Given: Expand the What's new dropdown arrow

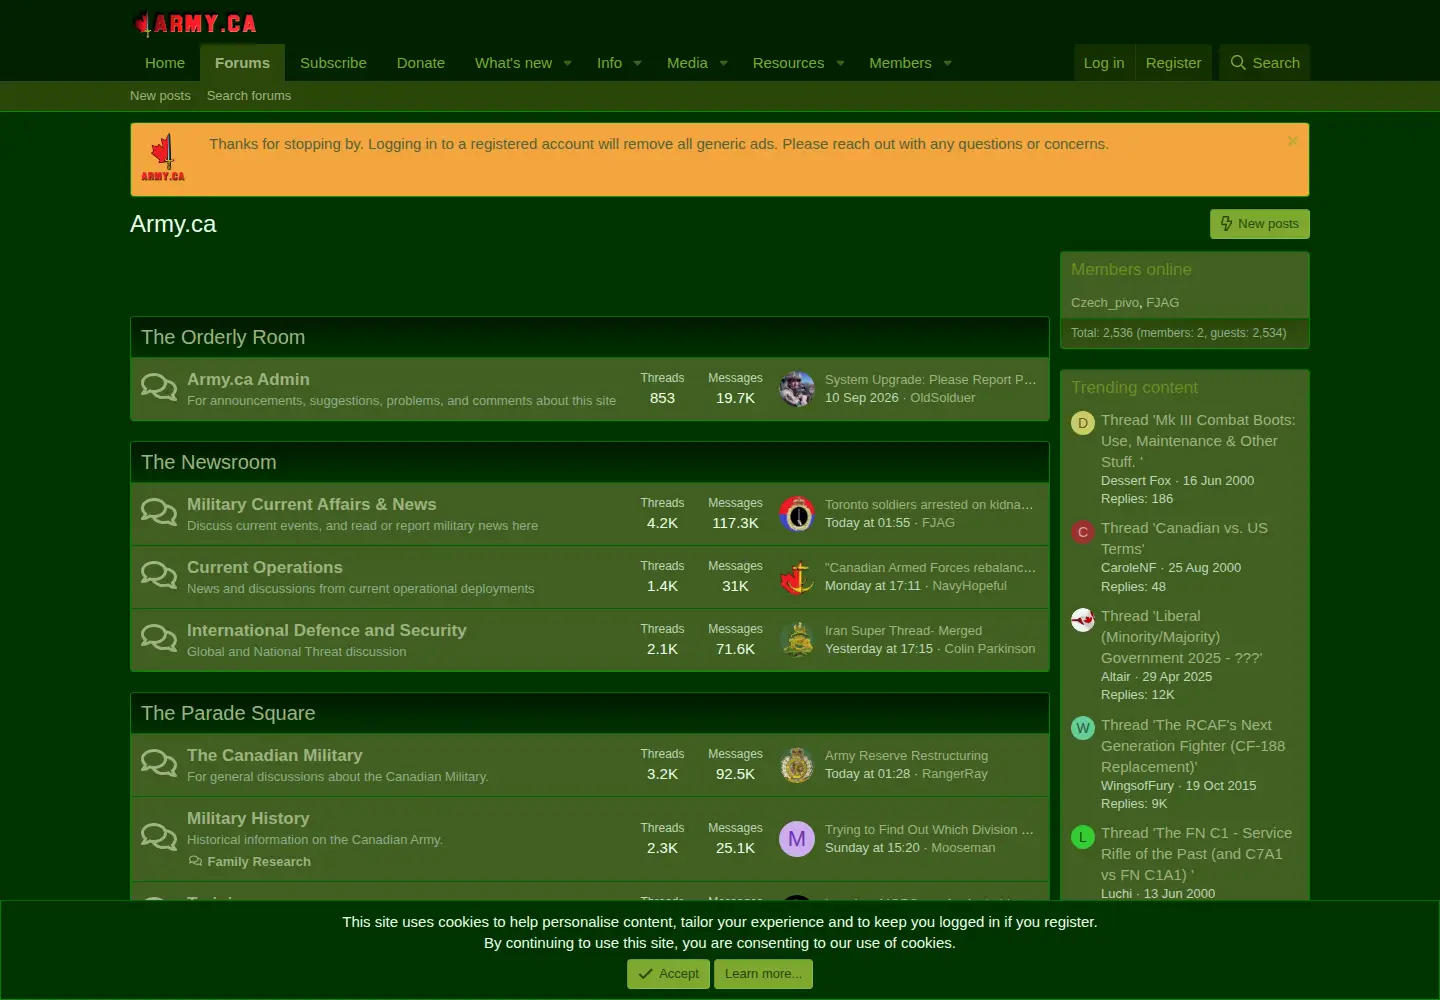Looking at the screenshot, I should [568, 63].
